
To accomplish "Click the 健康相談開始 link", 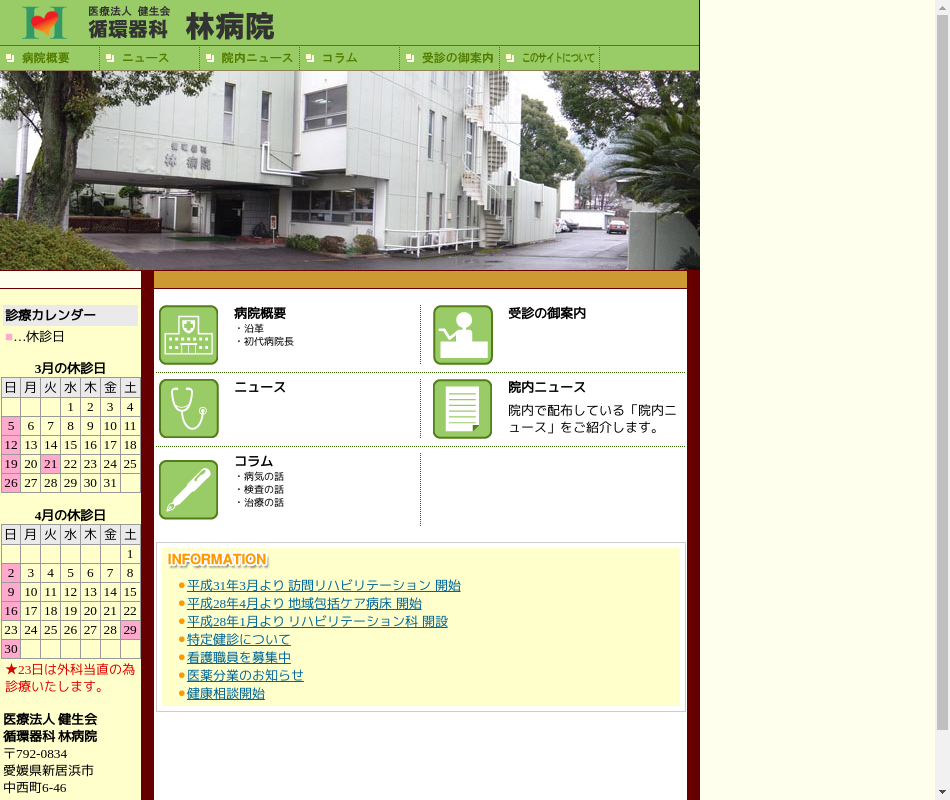I will tap(225, 694).
